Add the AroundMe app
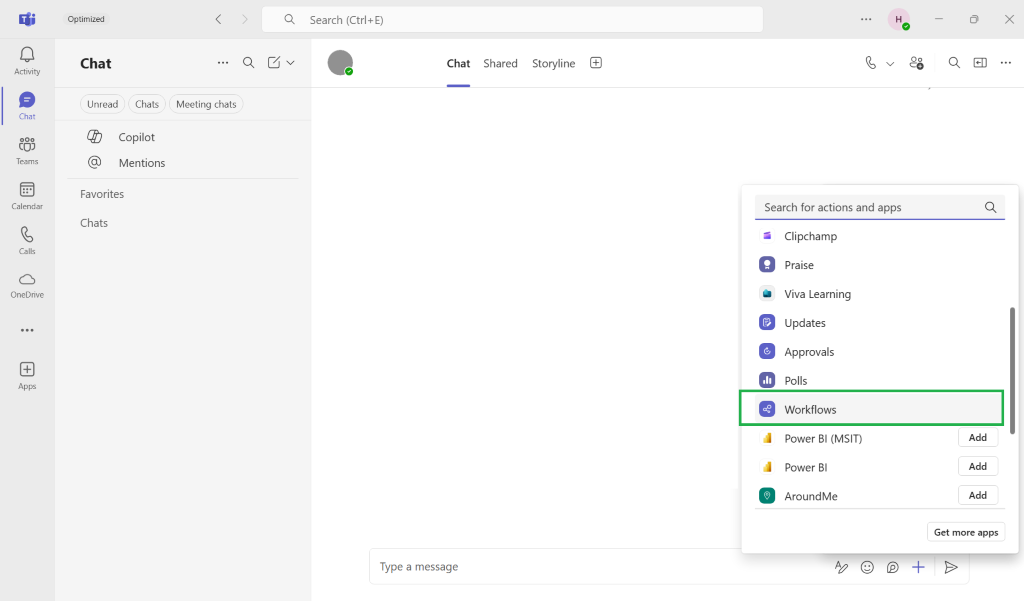 click(x=978, y=495)
